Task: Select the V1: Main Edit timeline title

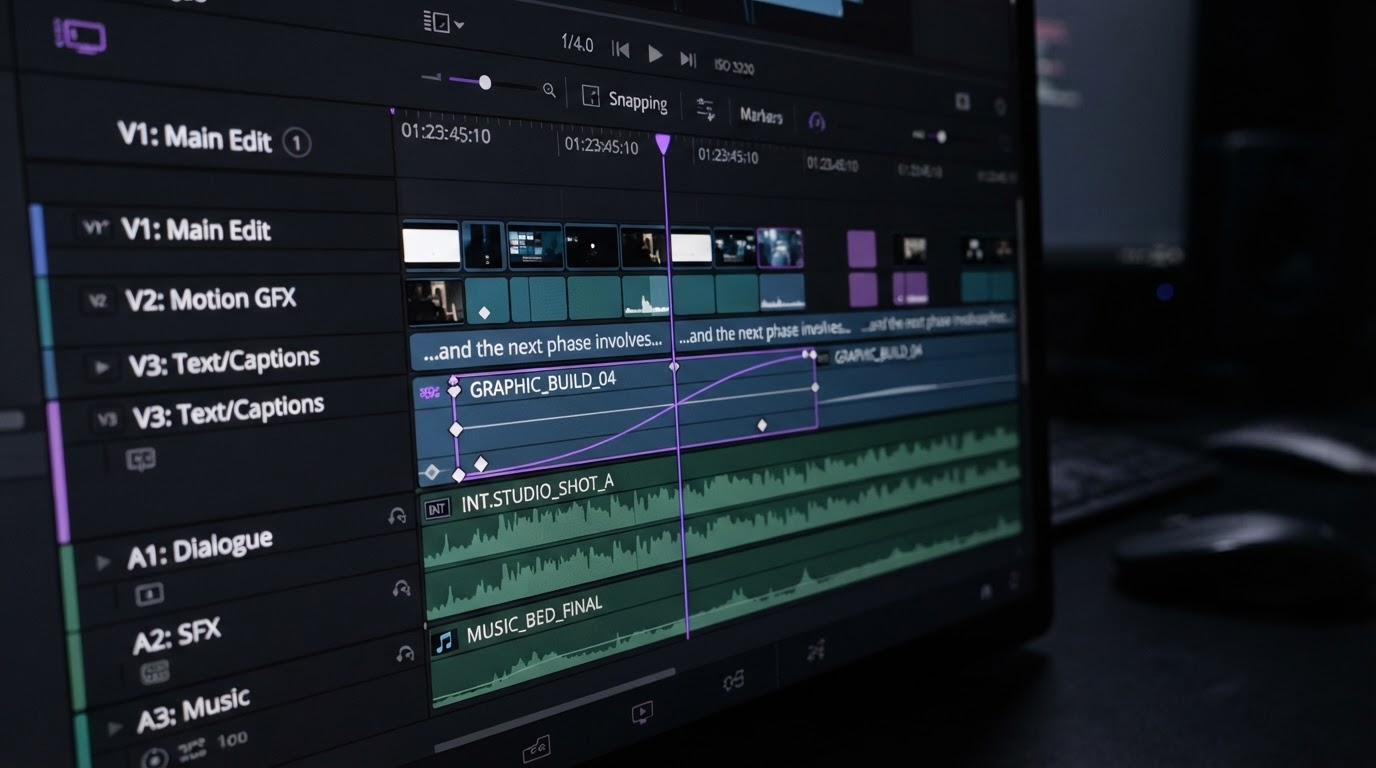Action: click(x=195, y=137)
